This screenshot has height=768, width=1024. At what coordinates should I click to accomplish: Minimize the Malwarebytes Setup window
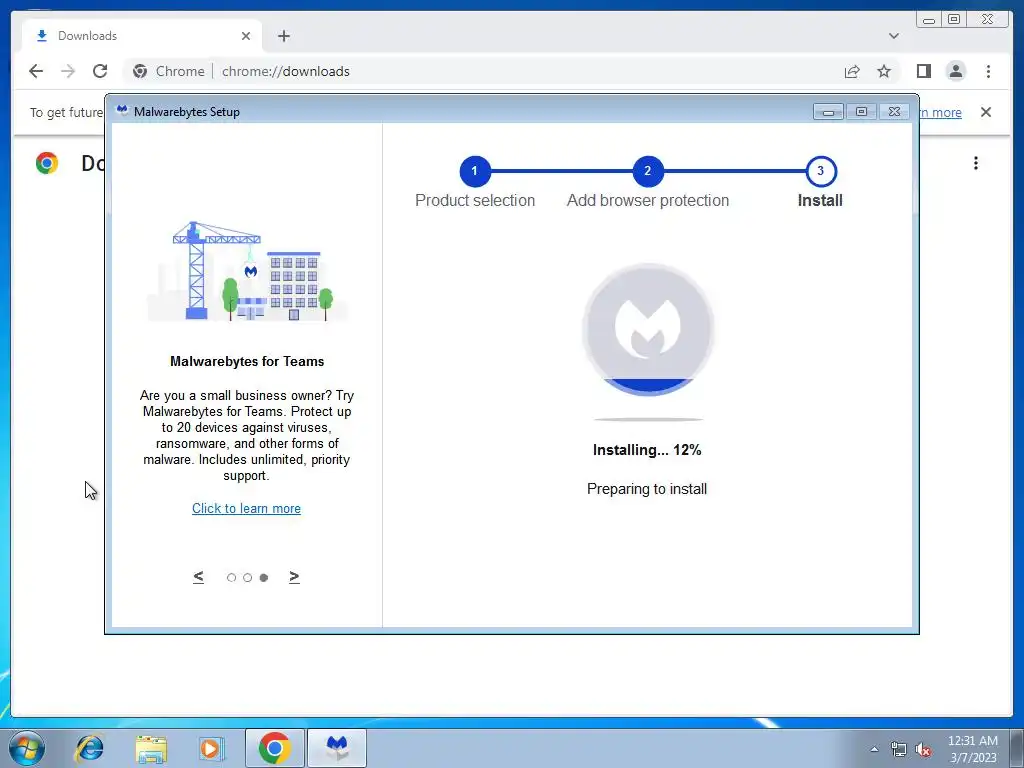tap(828, 112)
